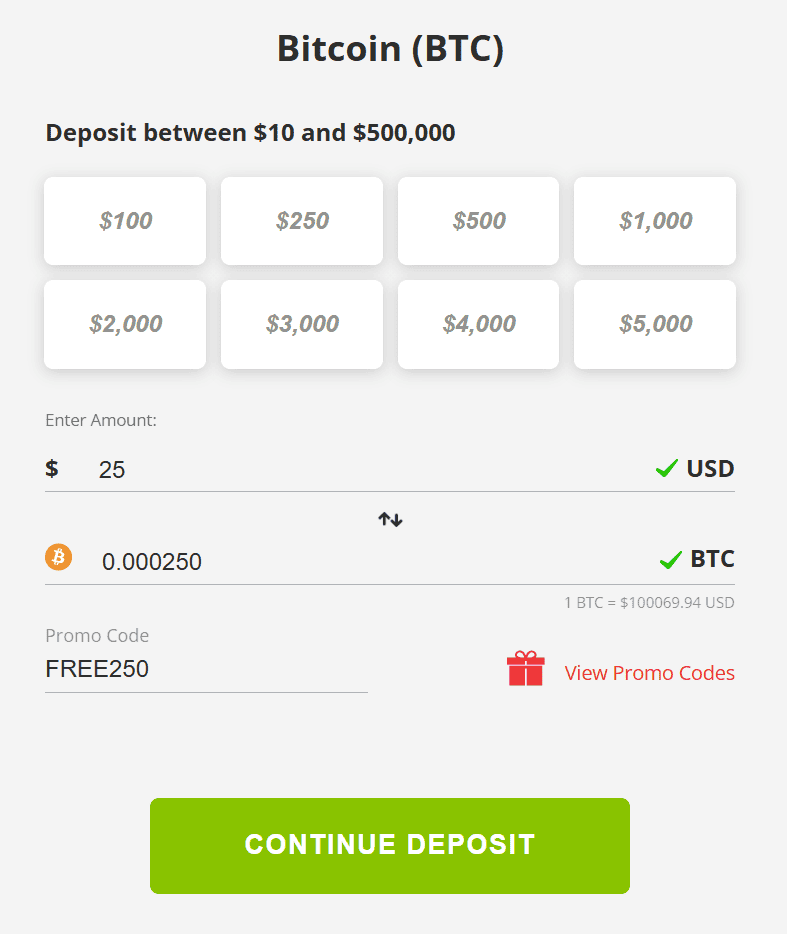Select the $1,000 preset amount
Image resolution: width=787 pixels, height=934 pixels.
click(x=654, y=221)
